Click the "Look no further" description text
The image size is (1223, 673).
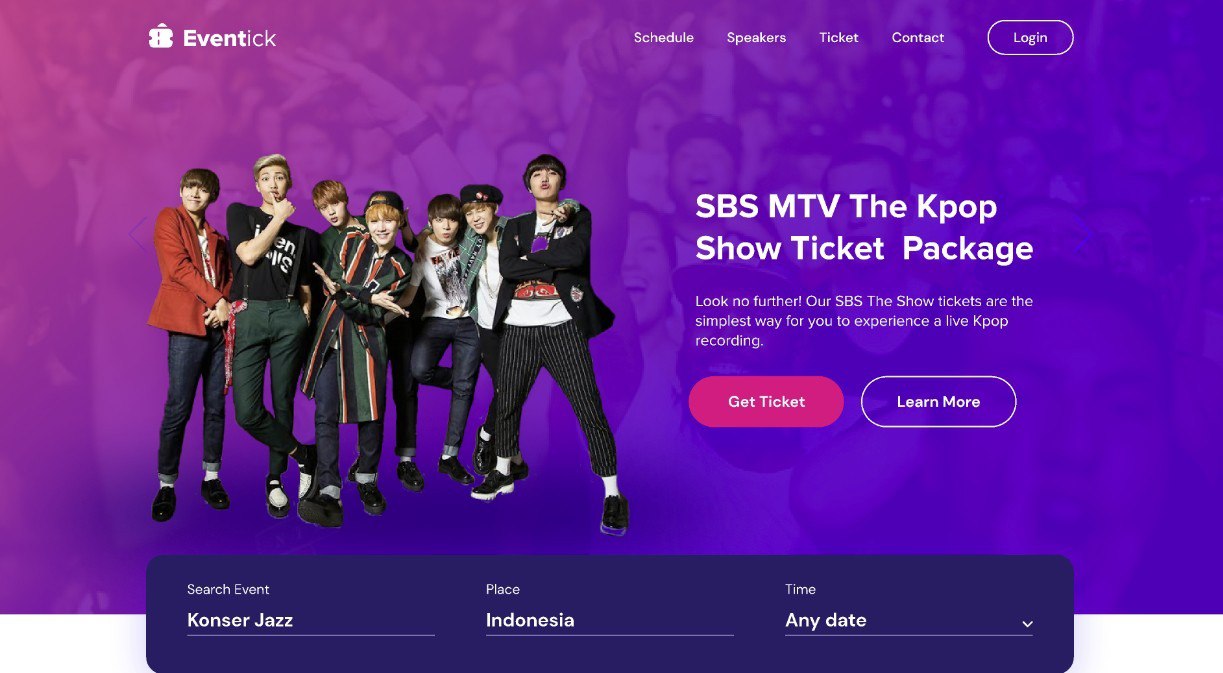[864, 321]
